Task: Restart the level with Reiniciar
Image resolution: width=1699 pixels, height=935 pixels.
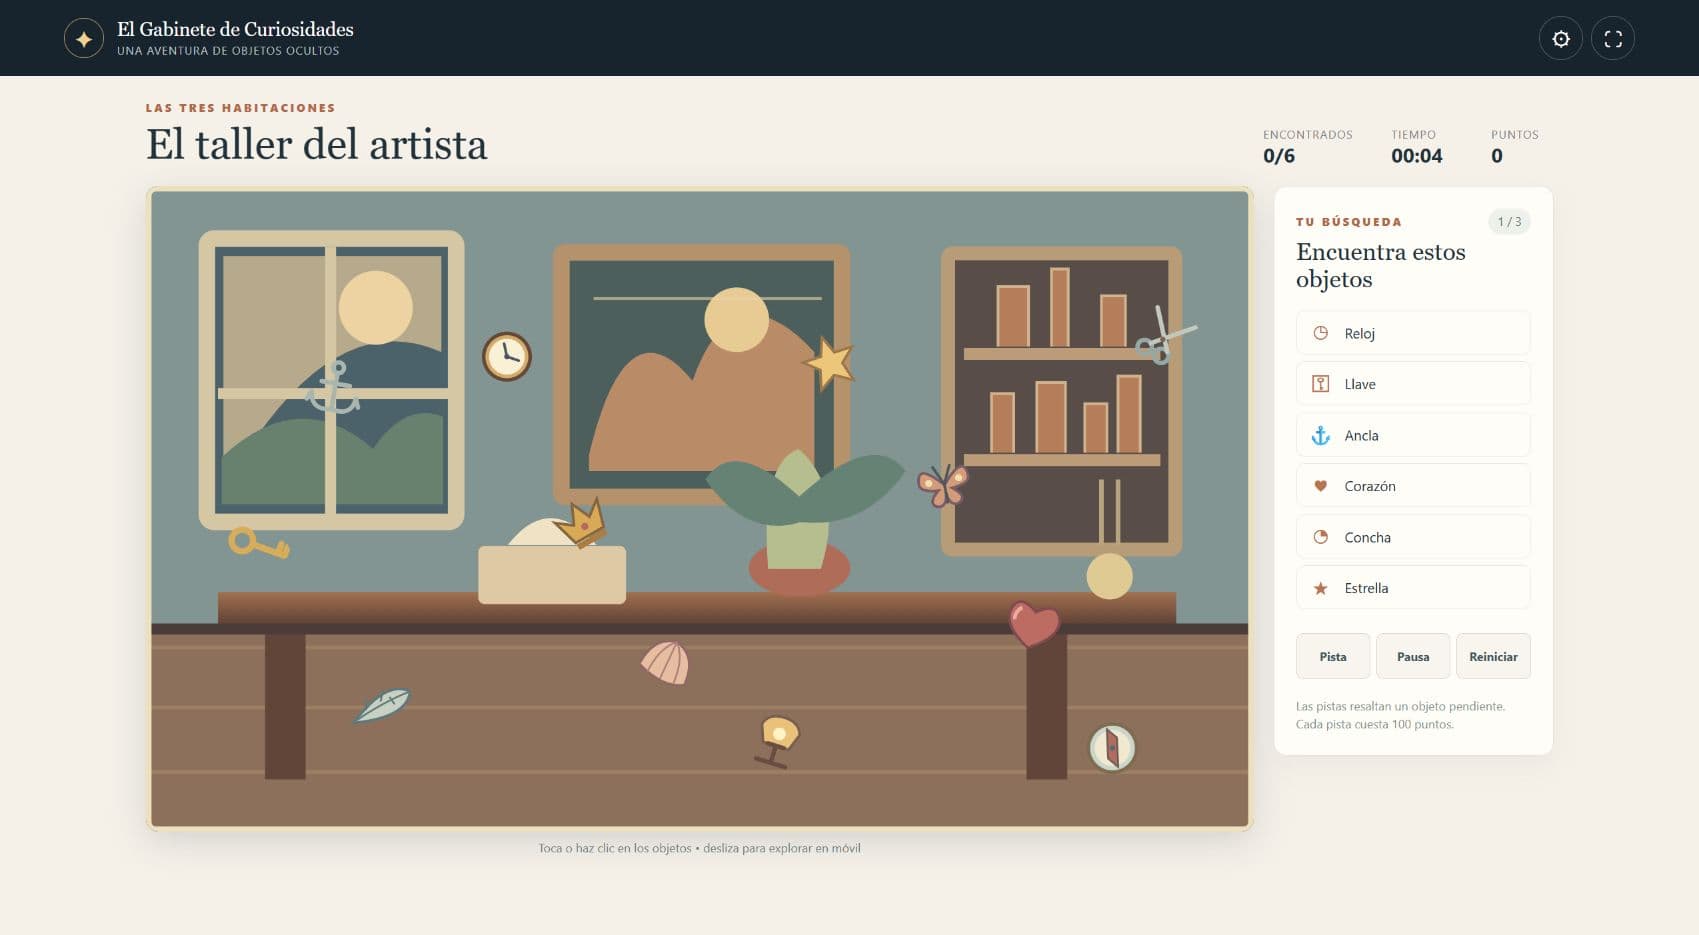Action: [1493, 657]
